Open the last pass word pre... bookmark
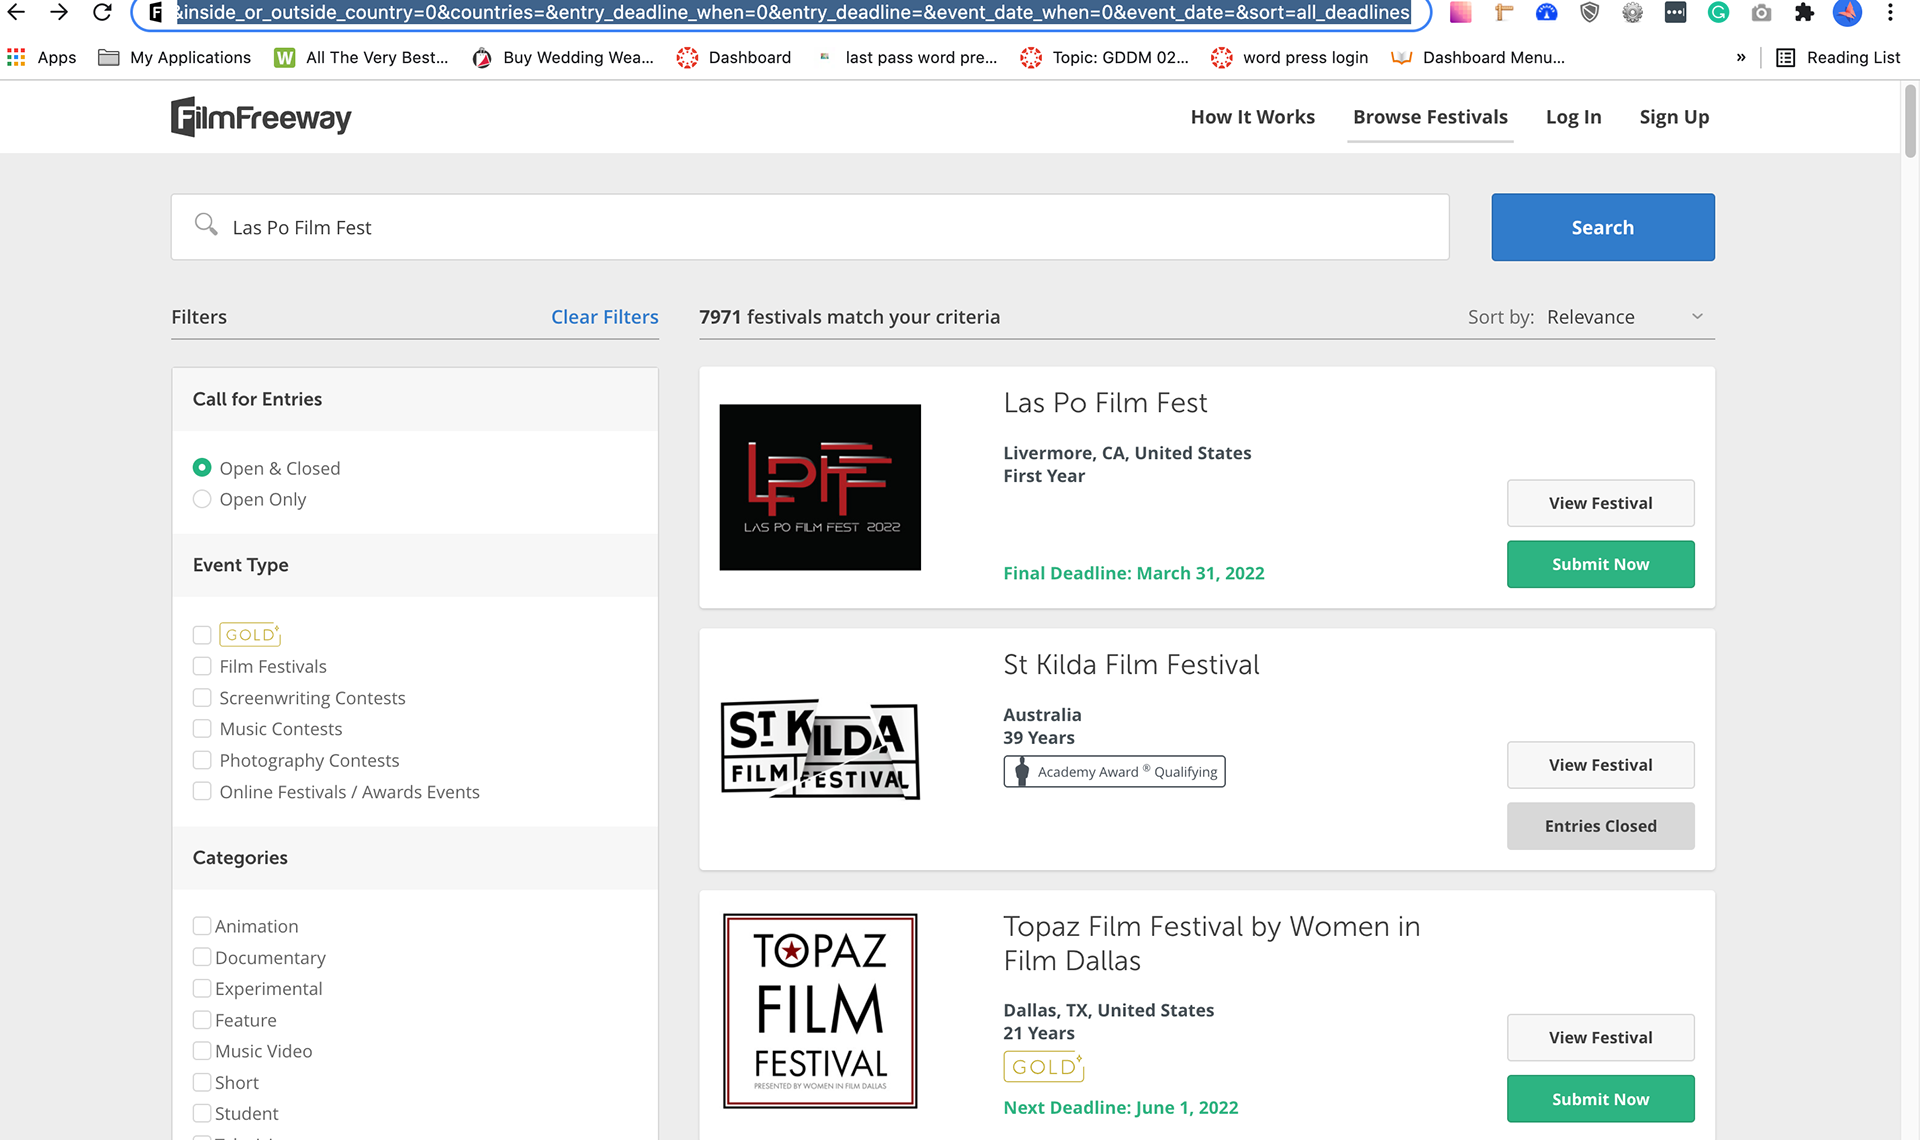Viewport: 1920px width, 1140px height. pyautogui.click(x=908, y=57)
